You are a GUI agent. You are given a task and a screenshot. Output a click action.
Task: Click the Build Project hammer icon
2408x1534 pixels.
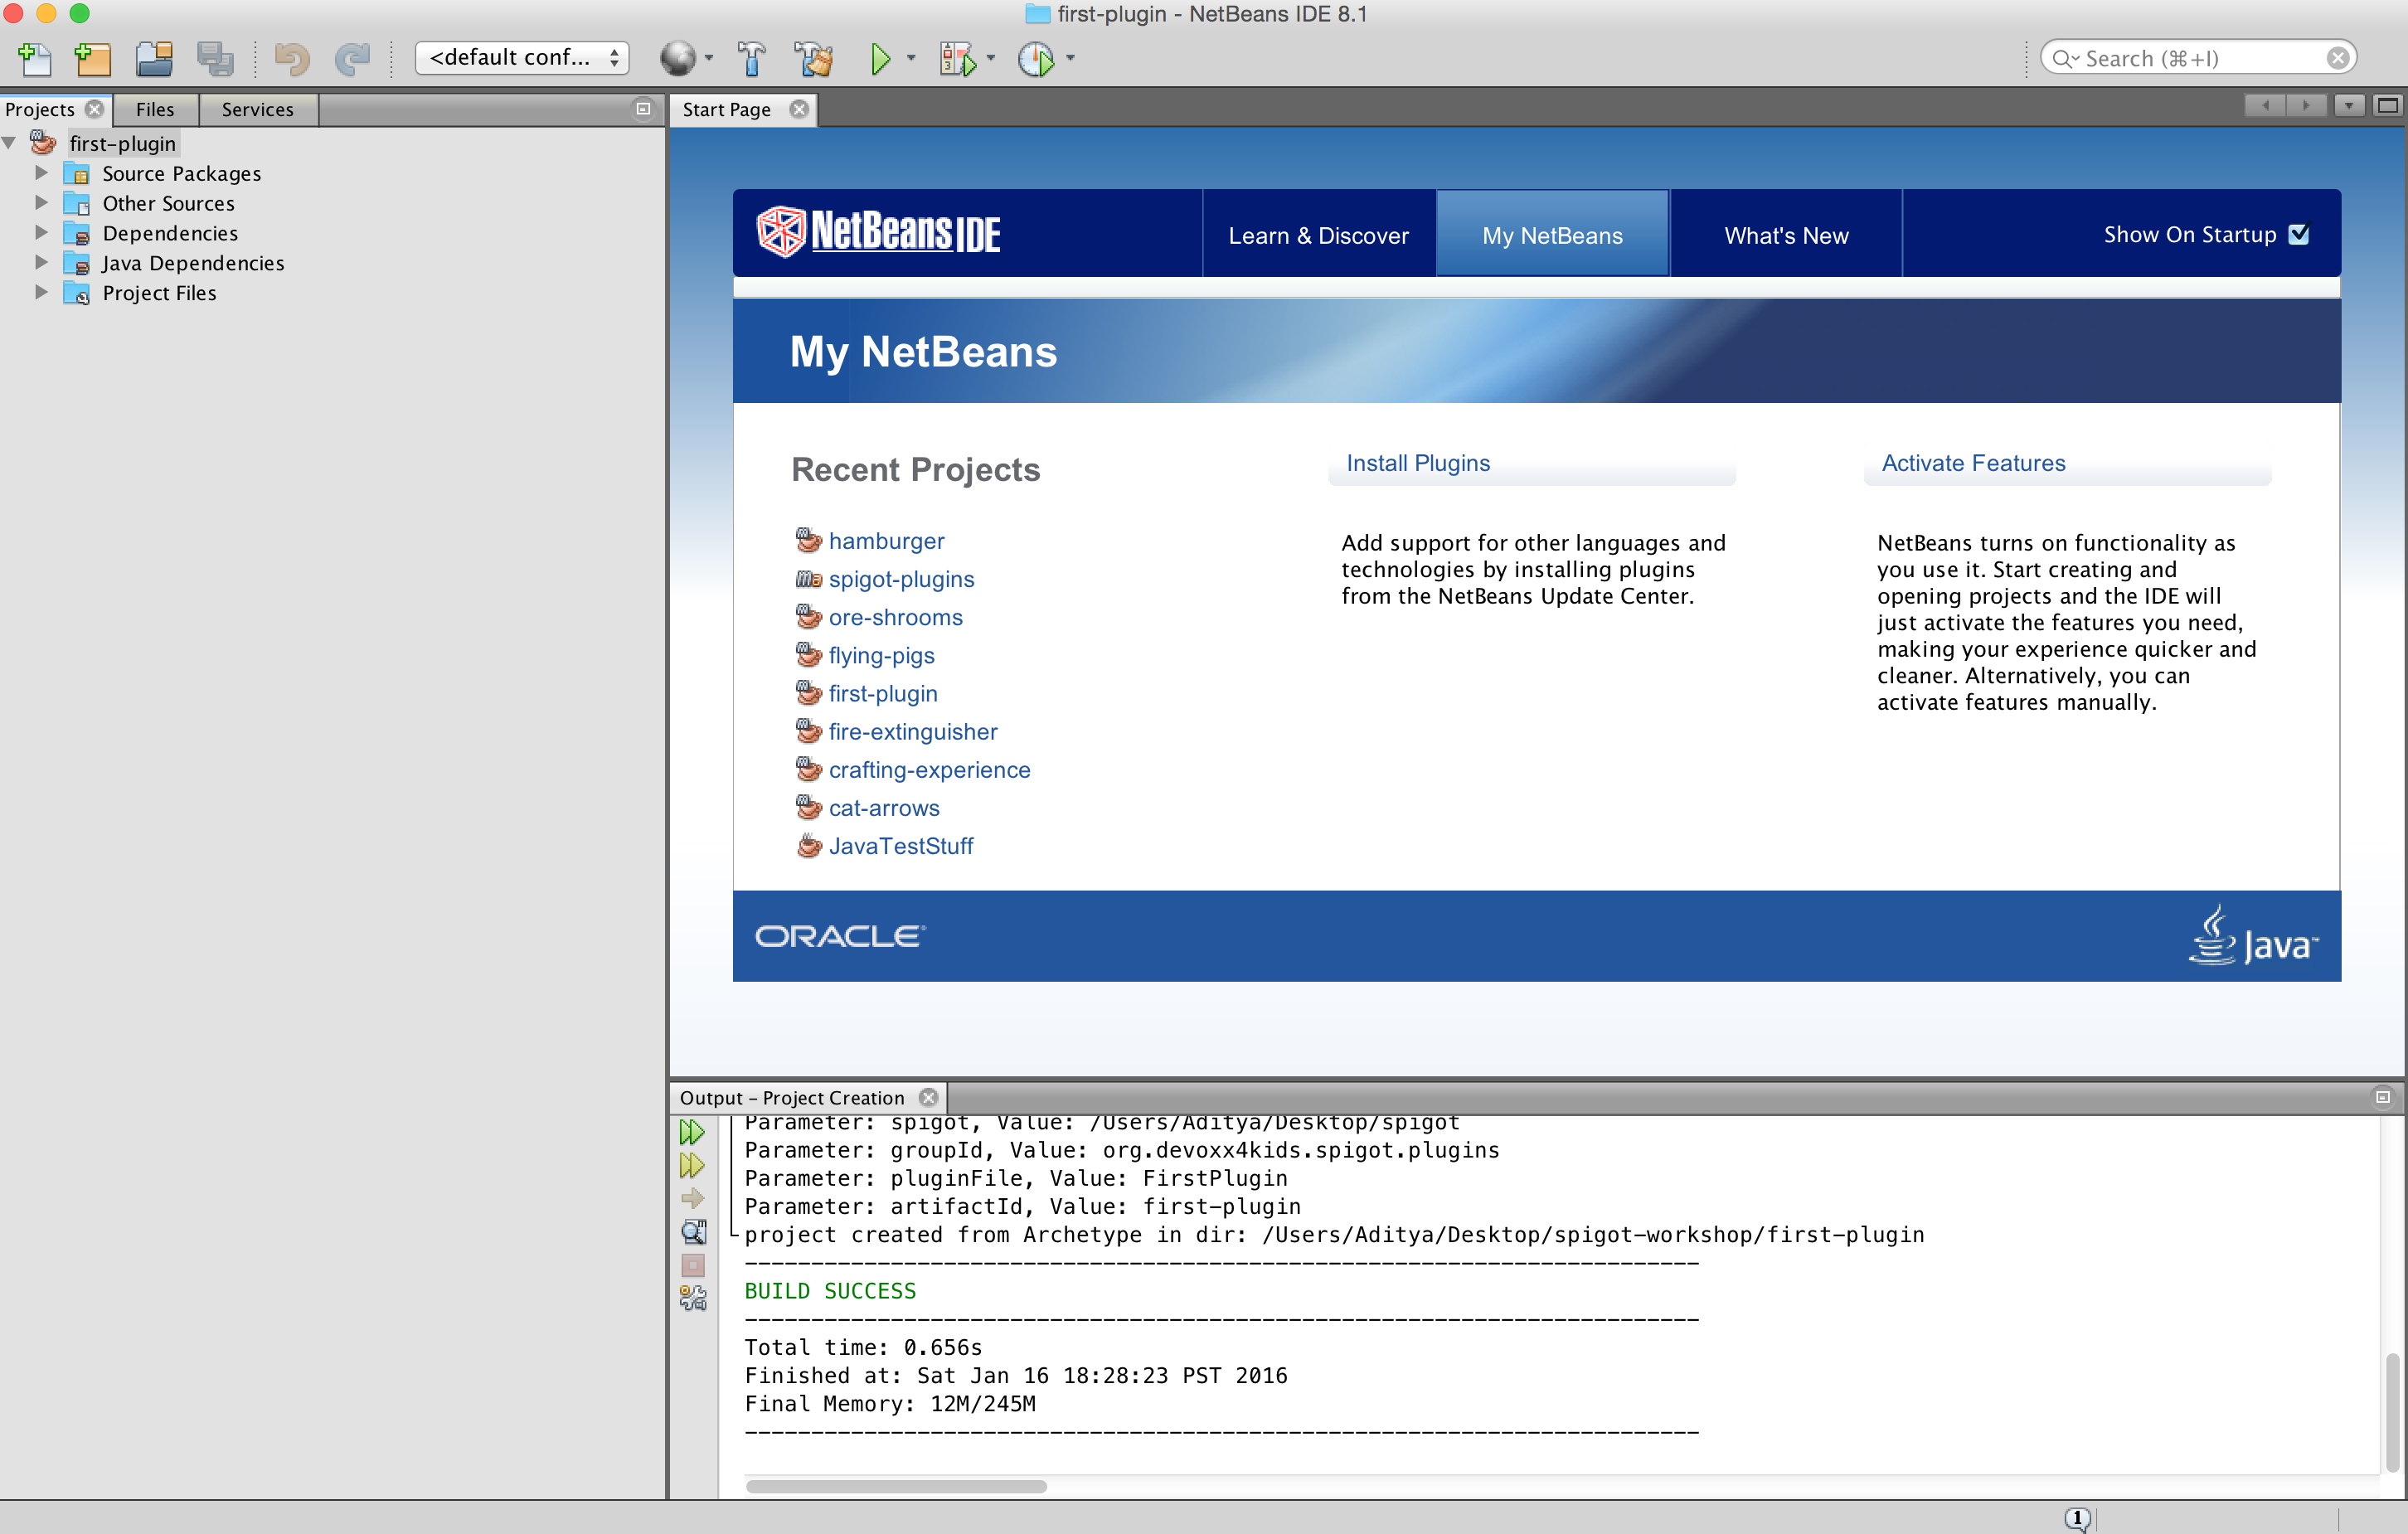[x=751, y=59]
